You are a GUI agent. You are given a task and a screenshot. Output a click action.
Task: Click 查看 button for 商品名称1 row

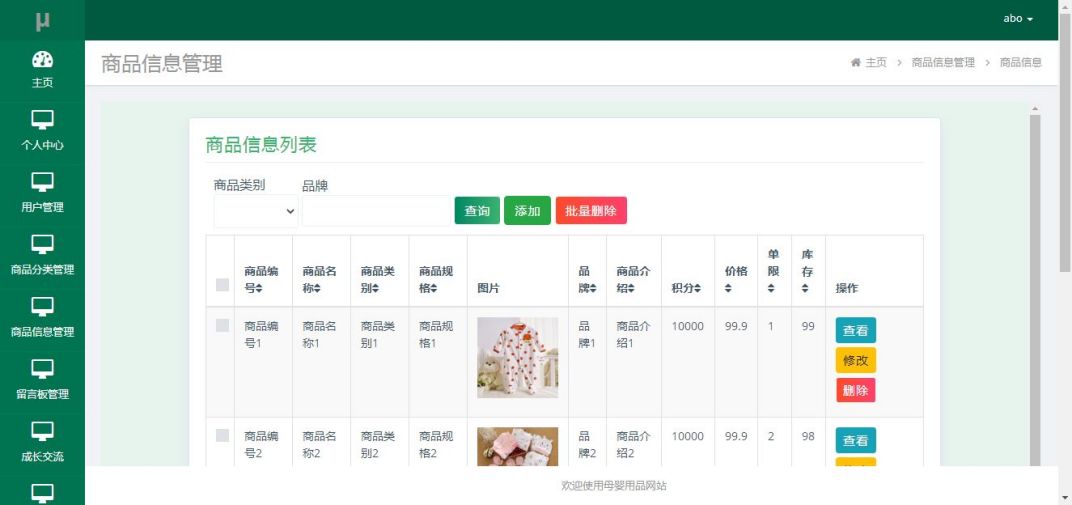[855, 330]
